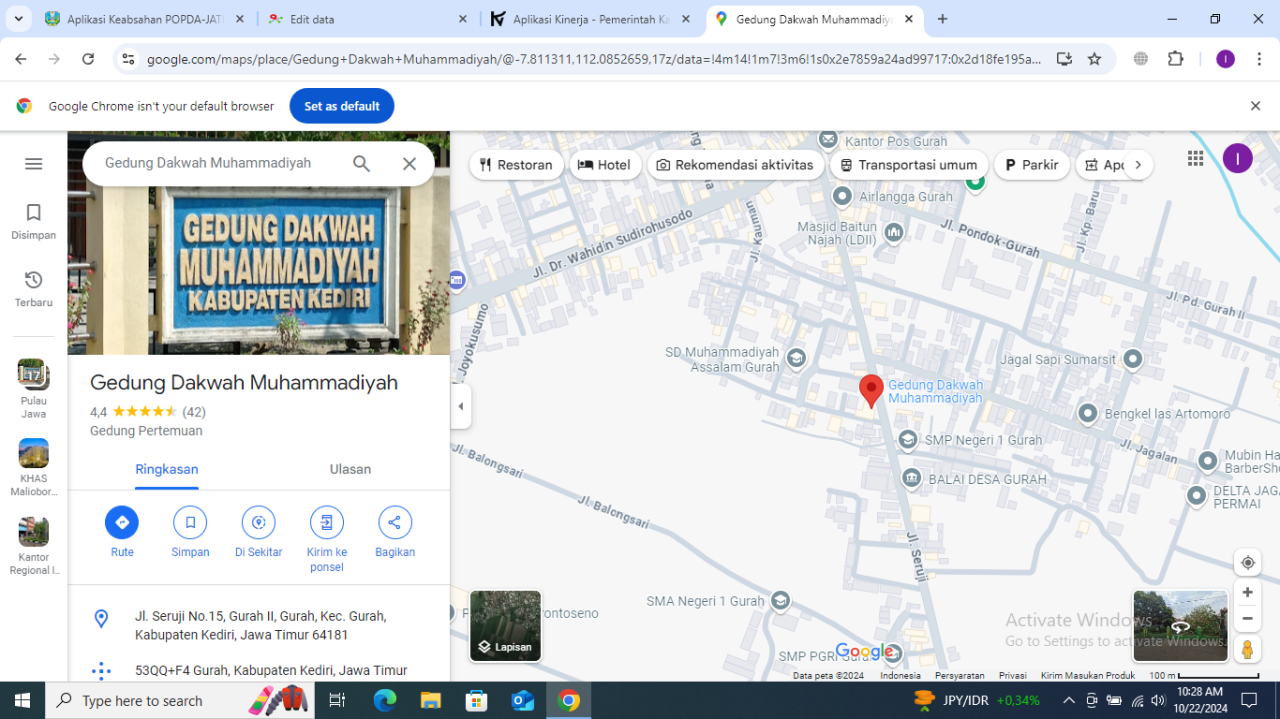The height and width of the screenshot is (719, 1280).
Task: Click SD Muhammadiyah Assalam Gurah marker
Action: pyautogui.click(x=796, y=358)
